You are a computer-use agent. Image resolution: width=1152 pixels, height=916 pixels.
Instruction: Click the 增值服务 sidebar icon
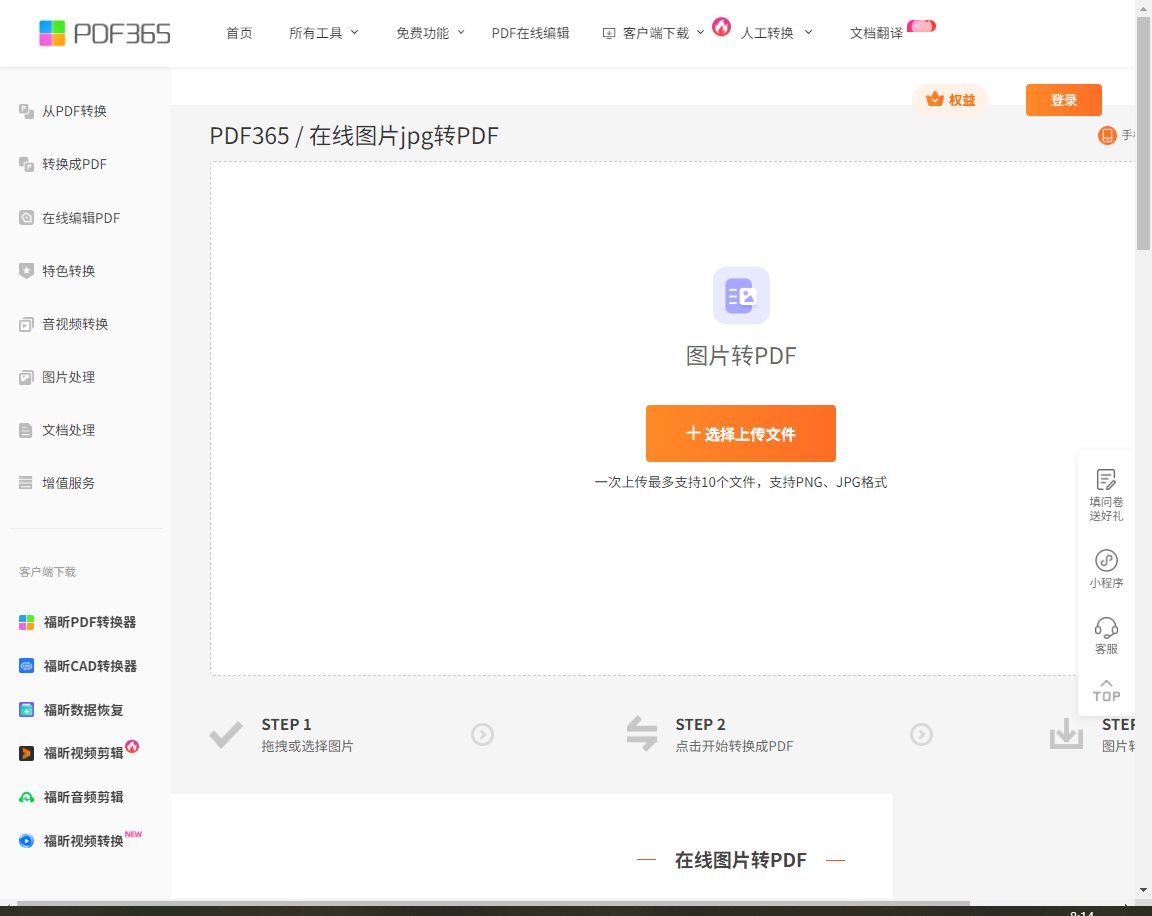click(26, 483)
